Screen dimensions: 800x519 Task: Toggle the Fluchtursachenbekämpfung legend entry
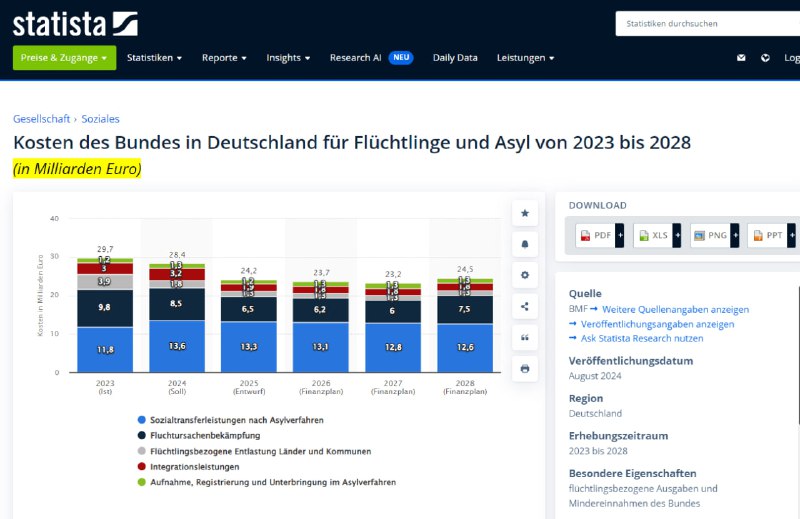(204, 436)
